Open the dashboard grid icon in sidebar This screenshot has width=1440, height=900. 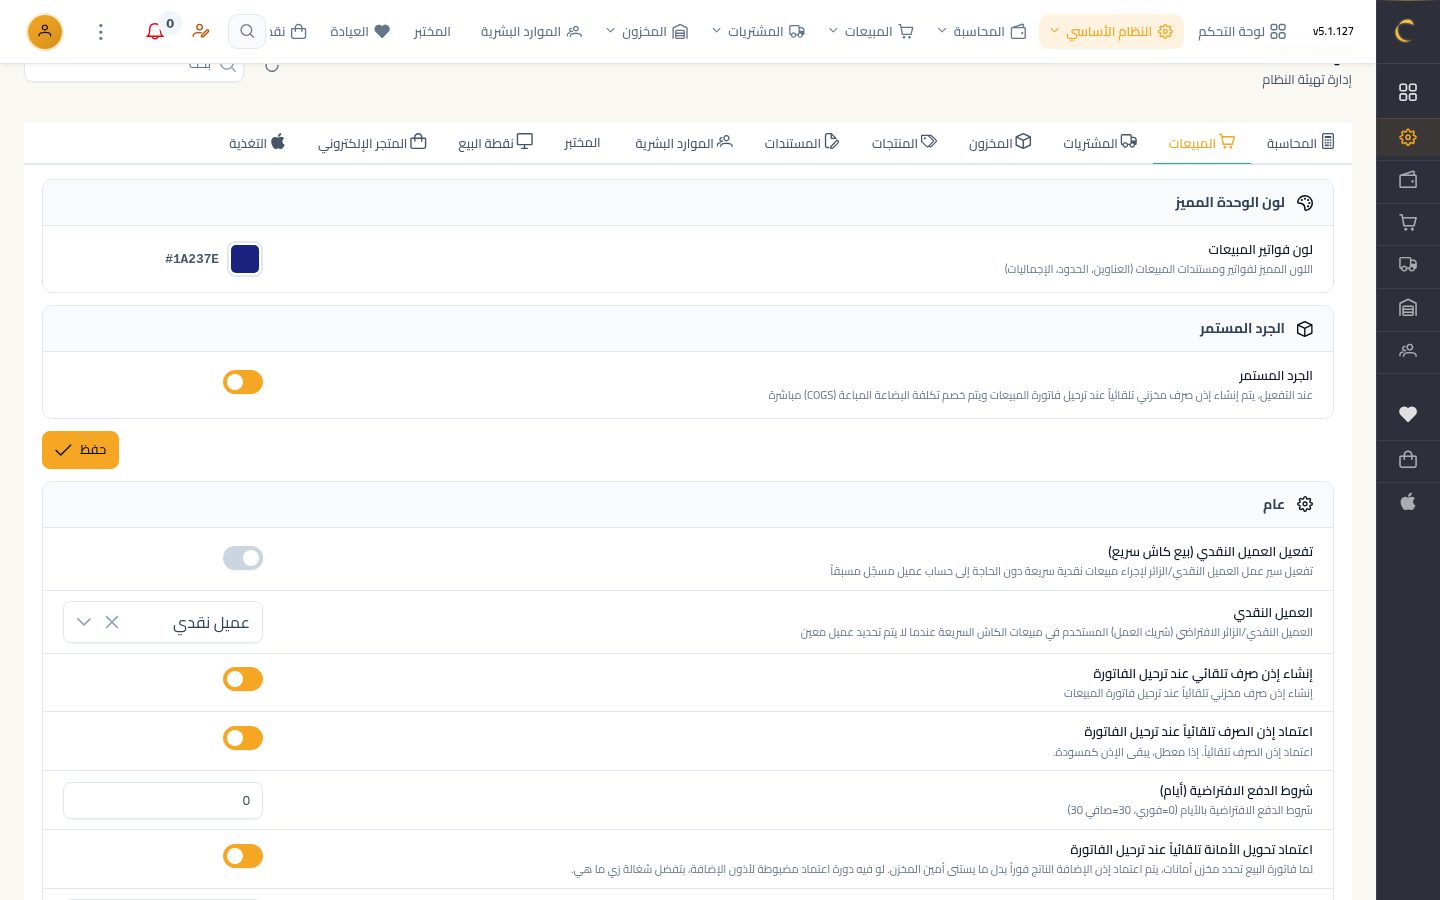pos(1408,92)
